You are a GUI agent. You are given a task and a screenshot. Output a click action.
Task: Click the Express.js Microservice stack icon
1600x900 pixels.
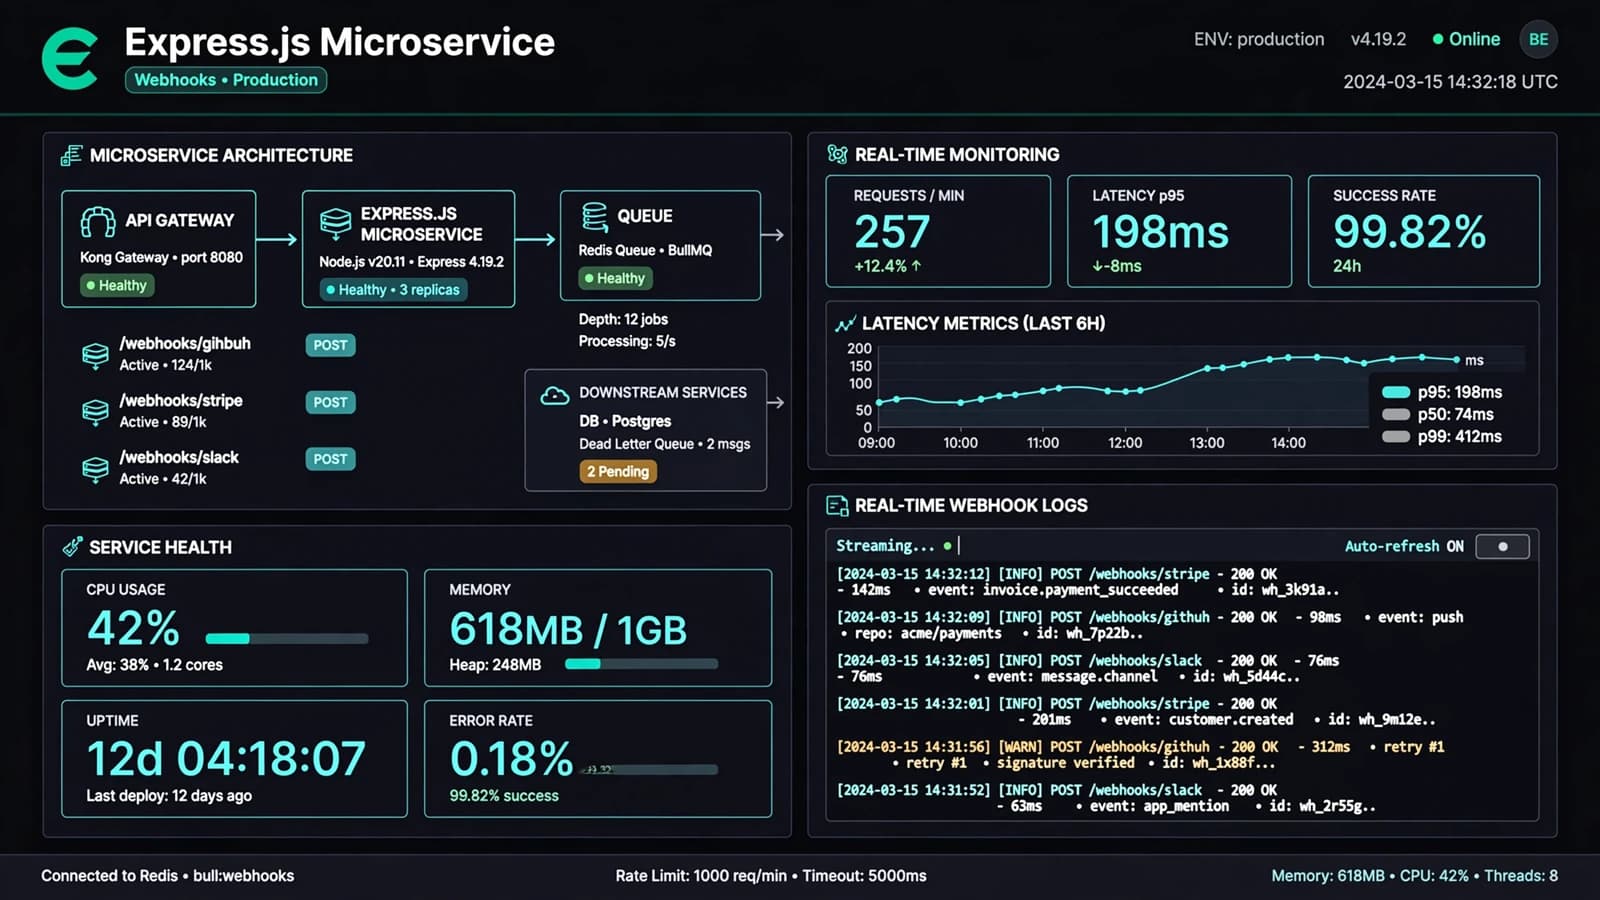click(335, 222)
